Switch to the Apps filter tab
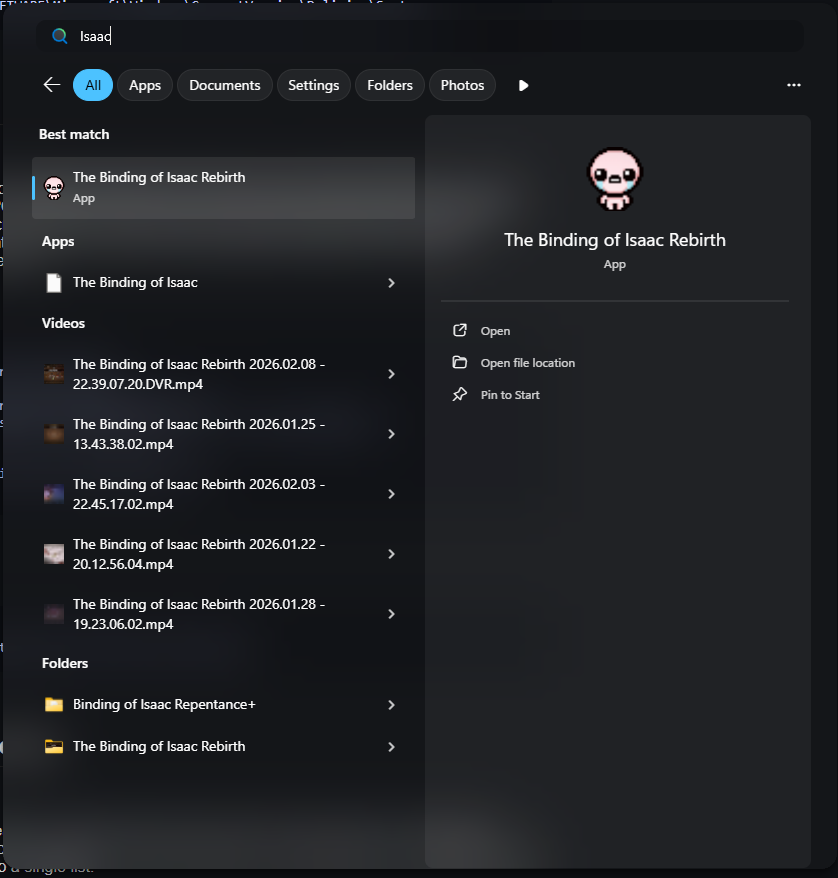Screen dimensions: 838x878 [145, 85]
